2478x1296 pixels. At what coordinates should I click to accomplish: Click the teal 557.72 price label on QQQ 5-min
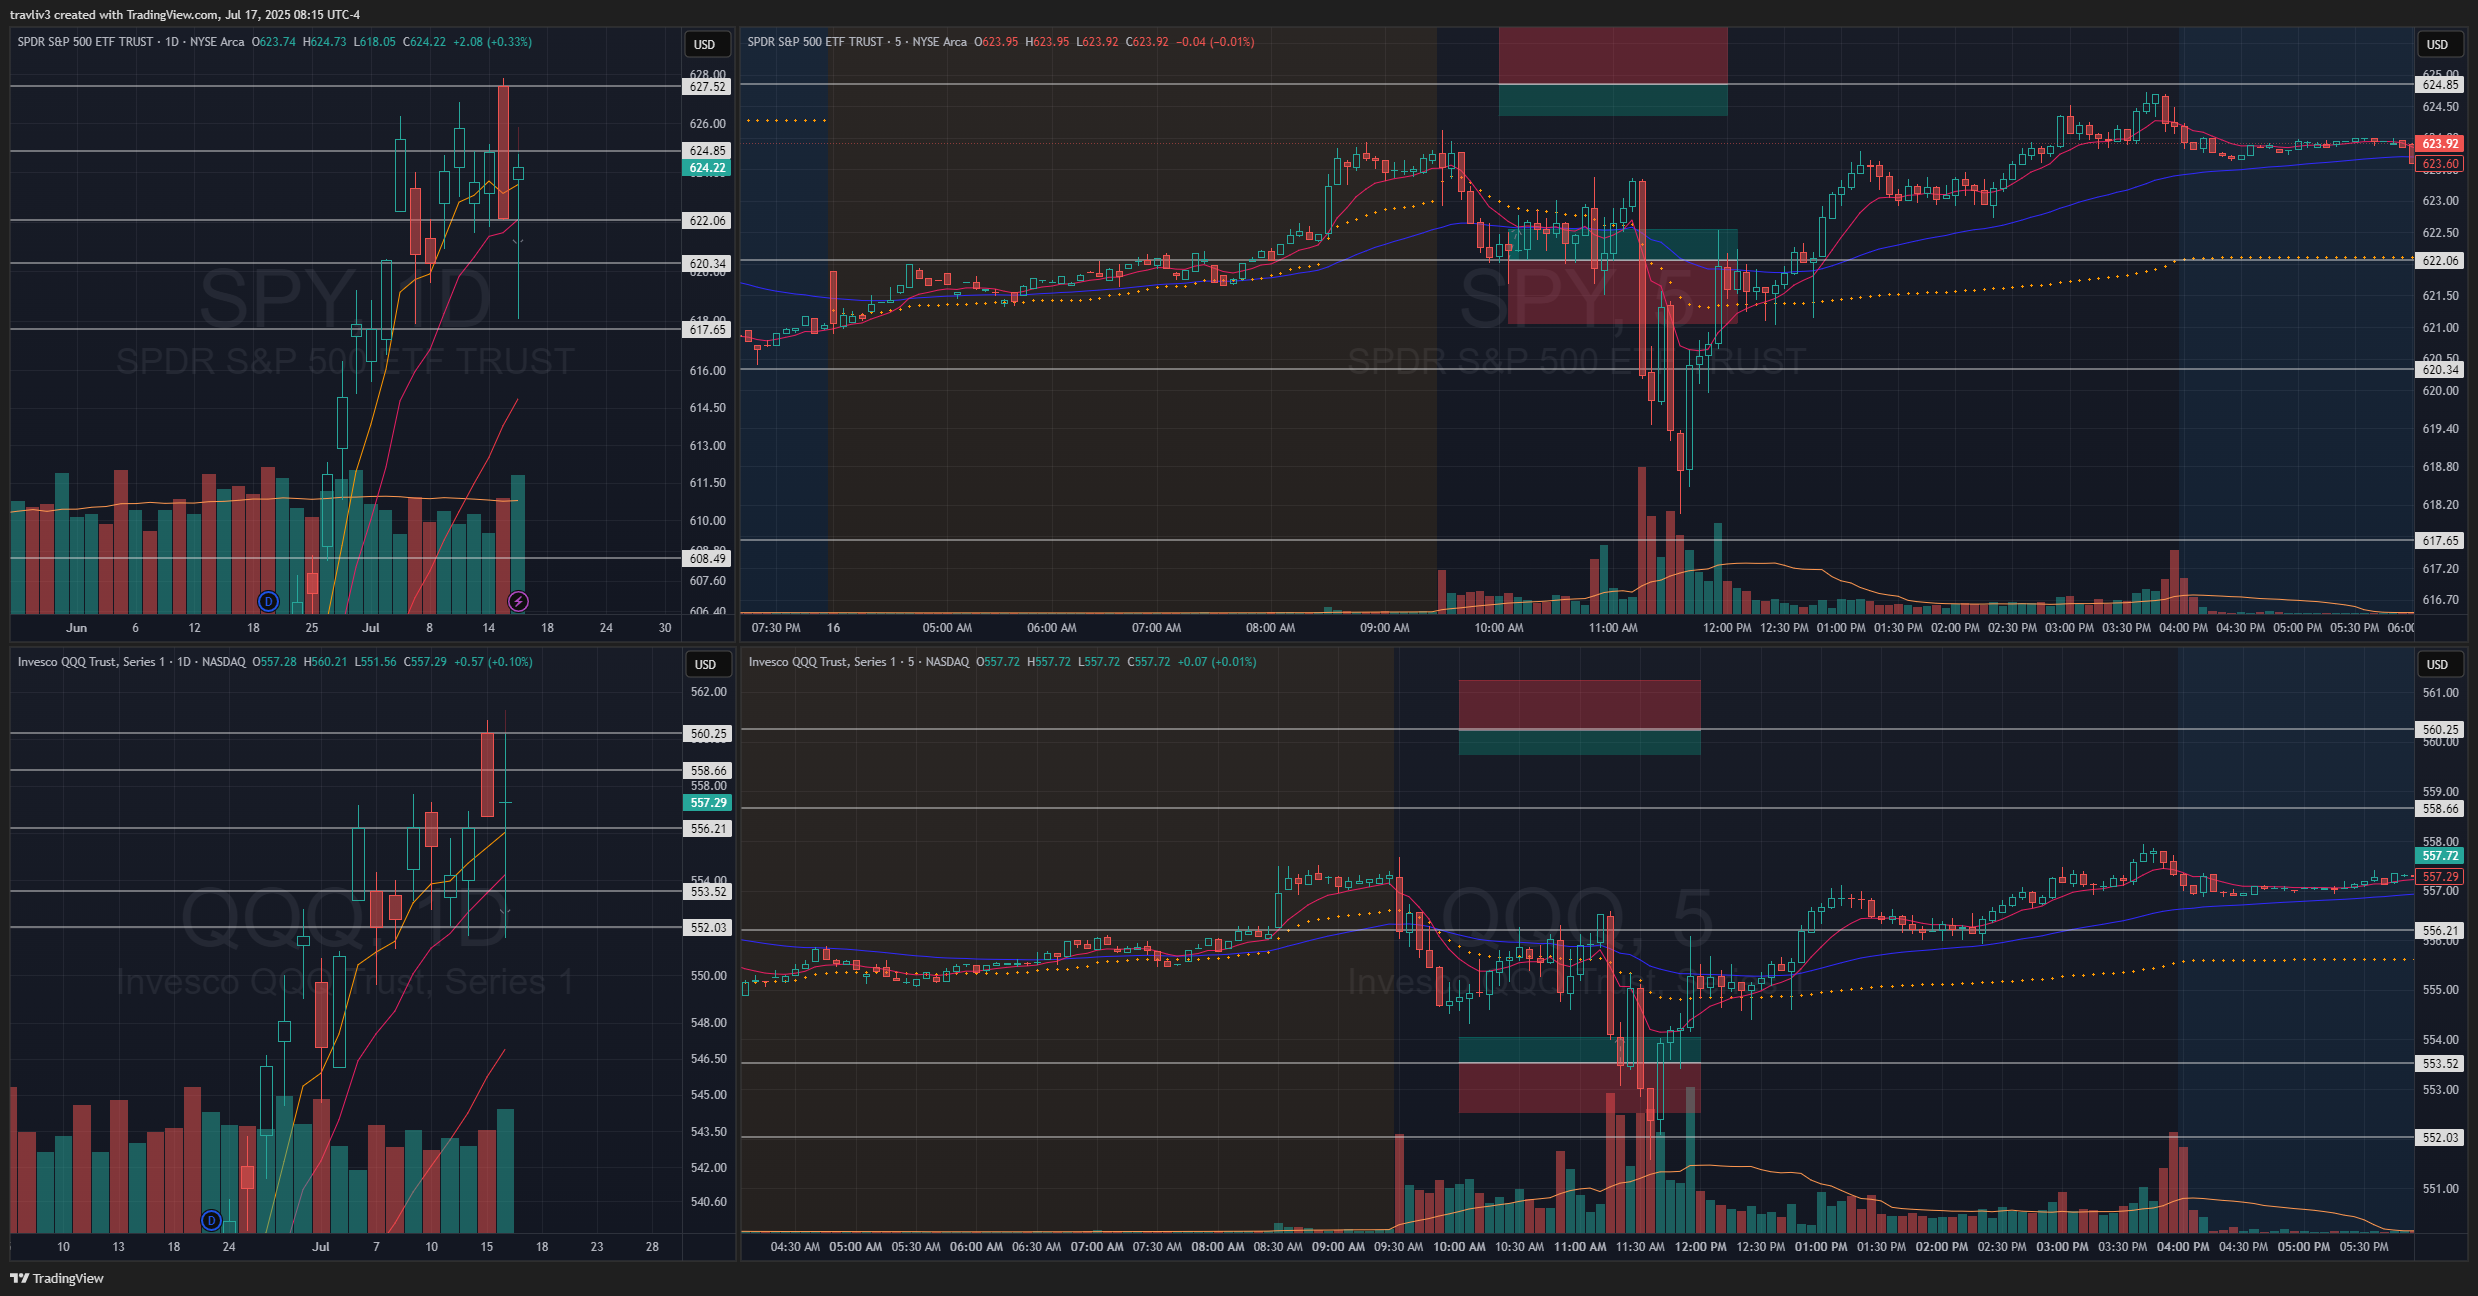[2439, 856]
